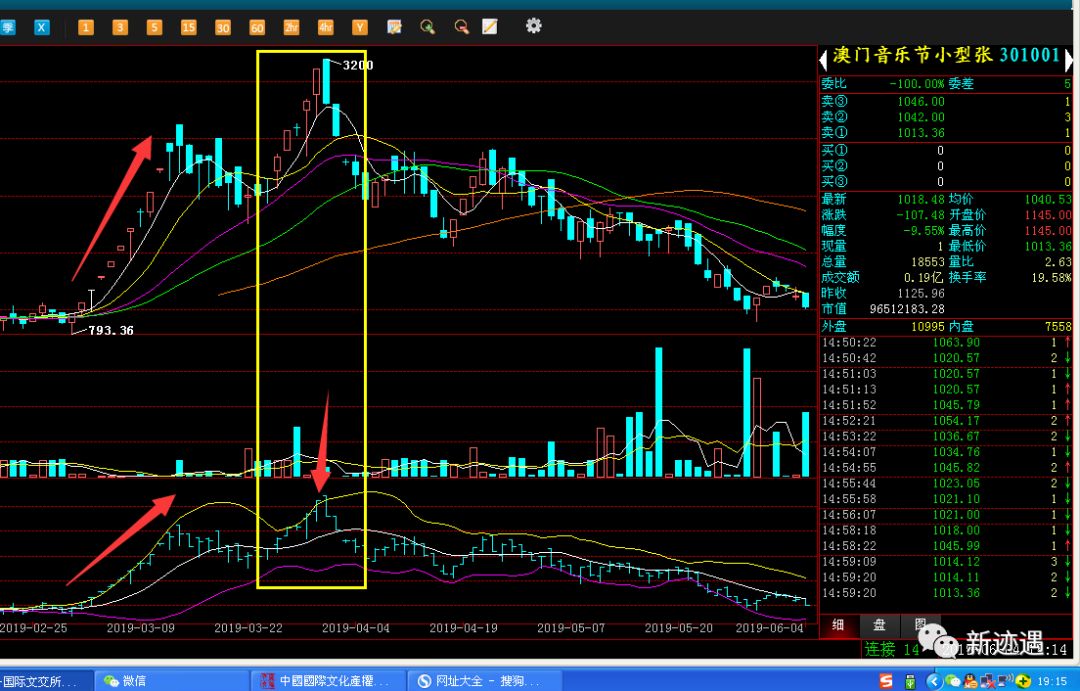Click the disconnected network tray icon
This screenshot has height=691, width=1080.
(988, 681)
